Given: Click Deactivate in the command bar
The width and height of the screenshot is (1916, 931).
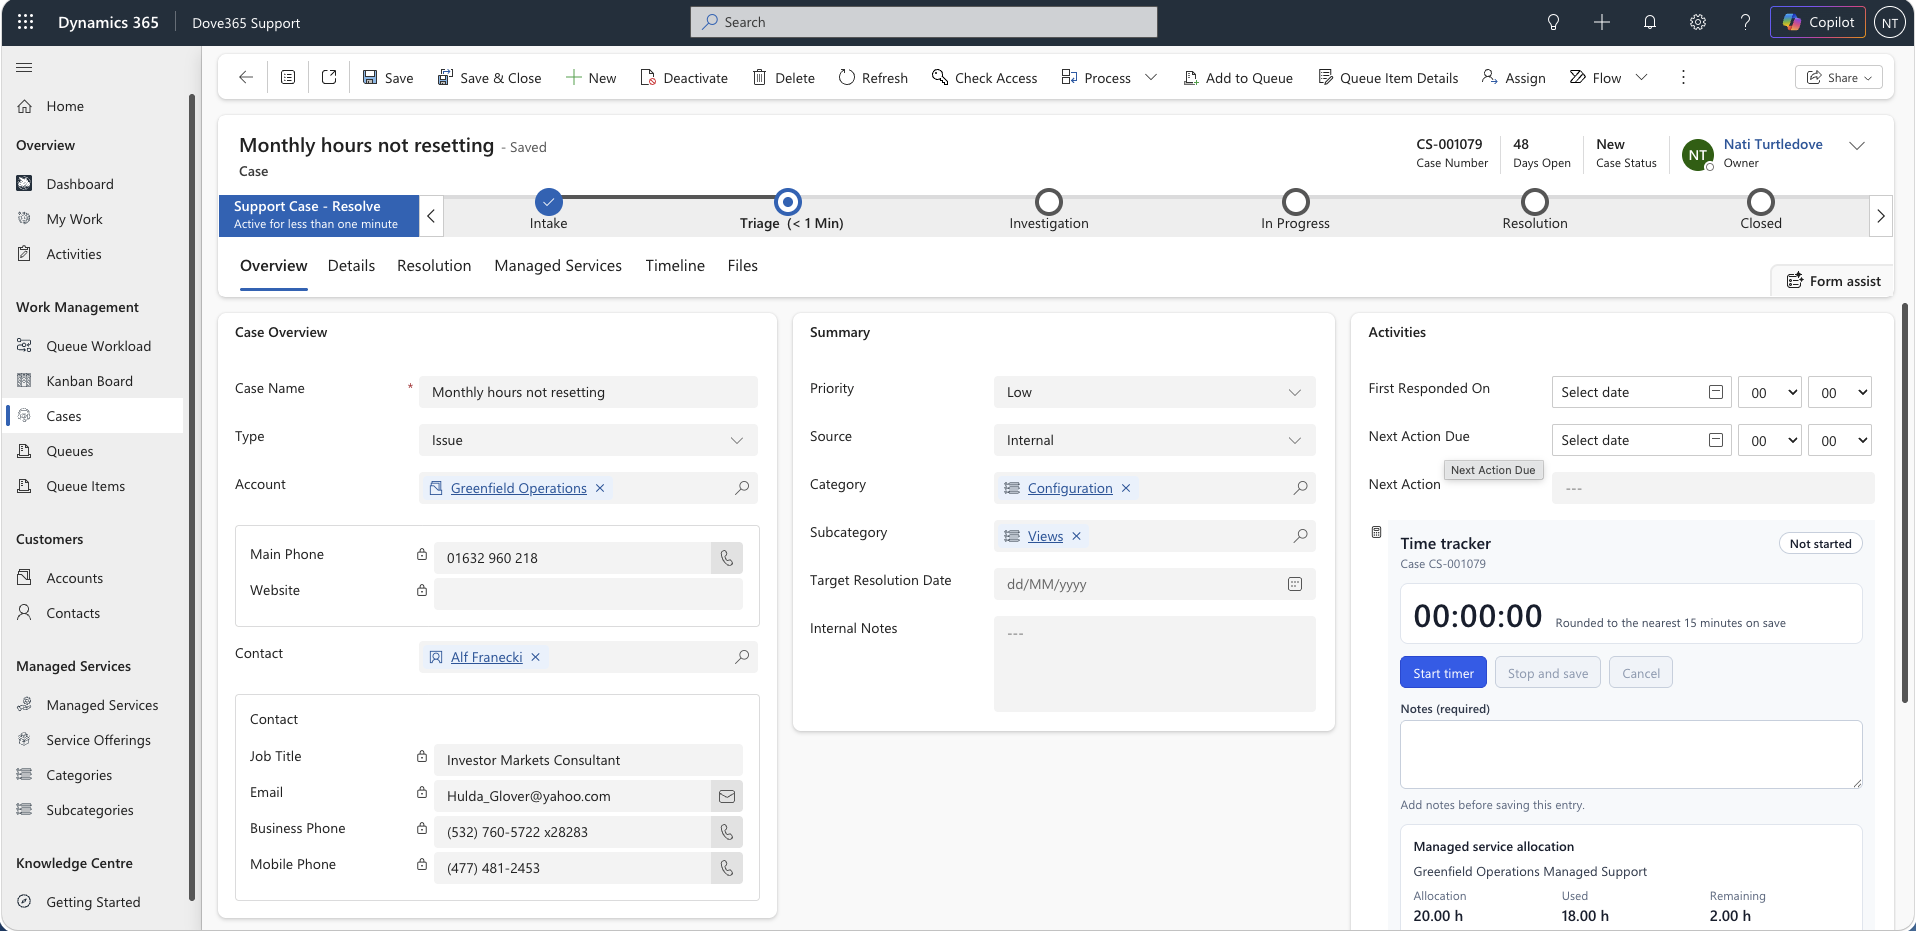Looking at the screenshot, I should pyautogui.click(x=684, y=77).
